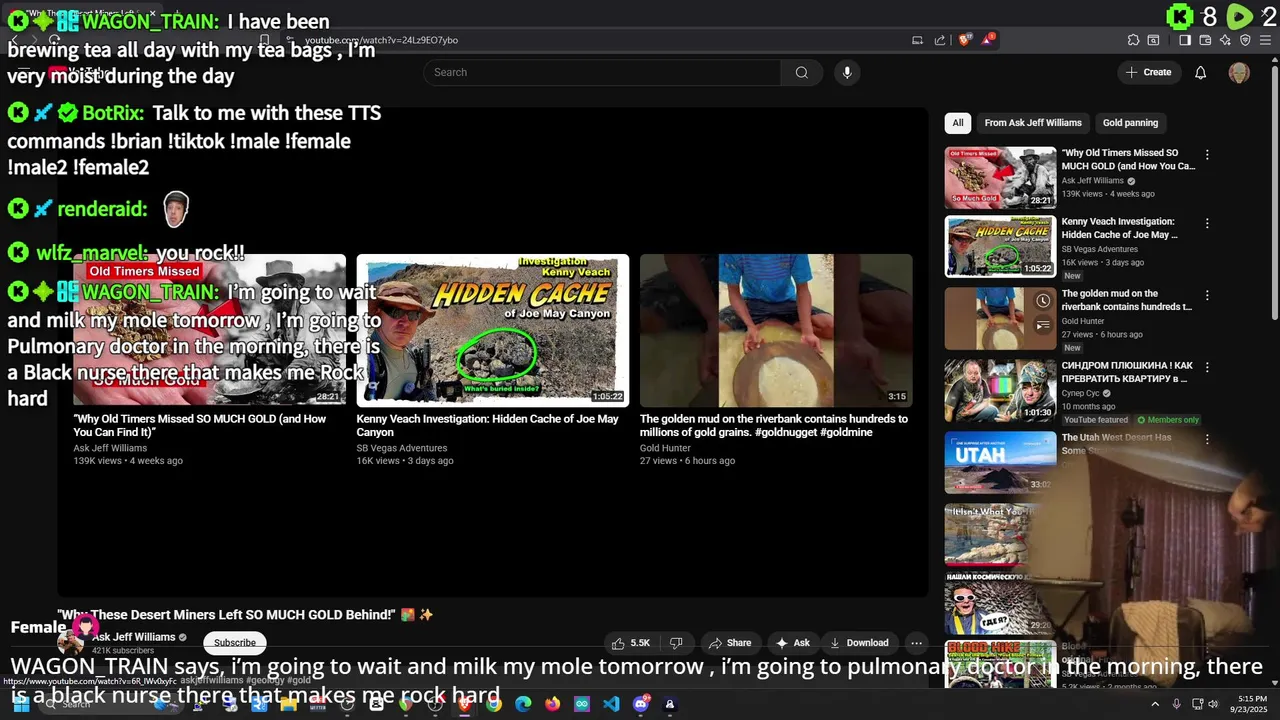The height and width of the screenshot is (720, 1280).
Task: Subscribe to Ask Jeff Williams channel
Action: pyautogui.click(x=235, y=643)
